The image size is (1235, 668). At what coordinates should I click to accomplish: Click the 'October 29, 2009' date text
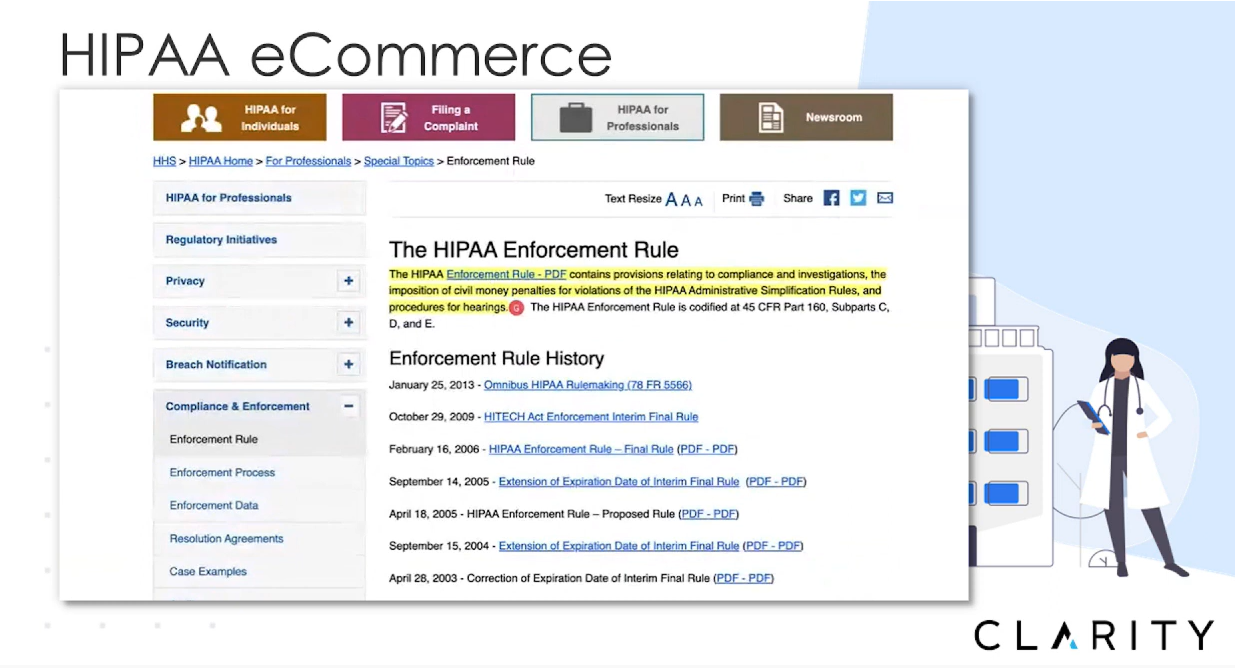[x=431, y=417]
